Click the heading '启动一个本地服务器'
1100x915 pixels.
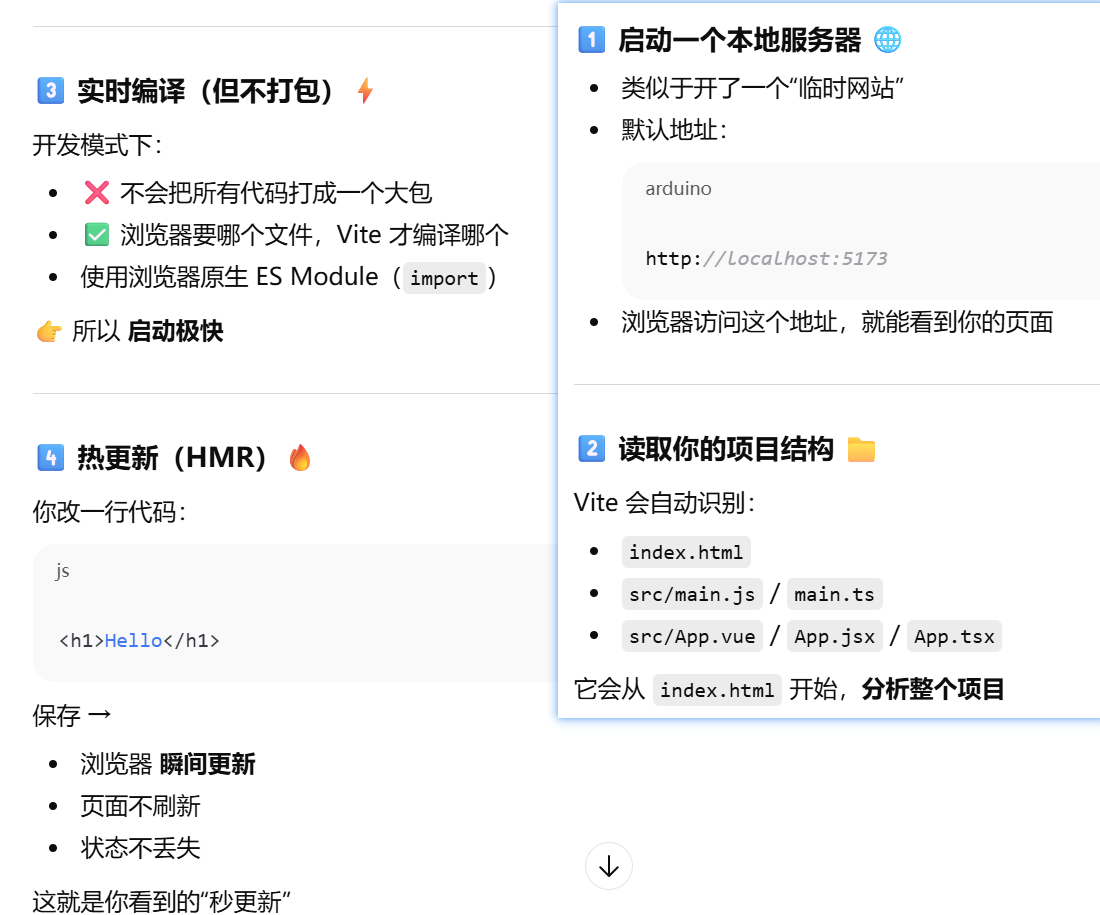[x=739, y=39]
